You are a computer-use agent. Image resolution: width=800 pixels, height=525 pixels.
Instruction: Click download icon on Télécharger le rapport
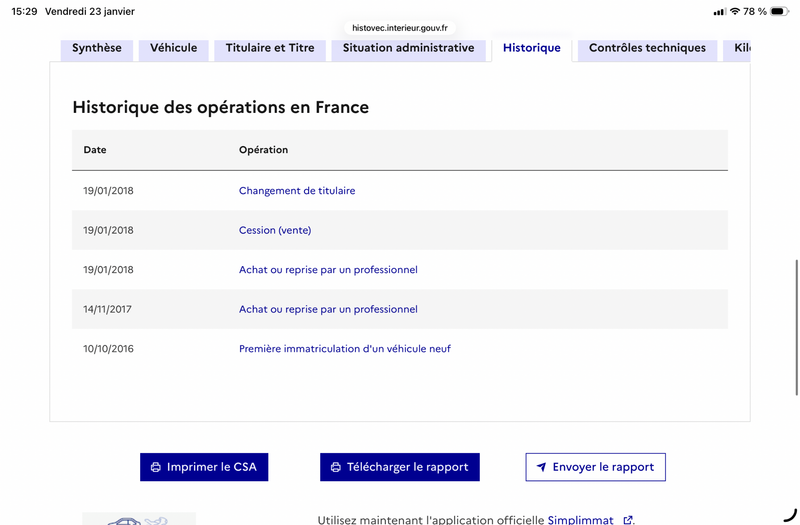tap(336, 467)
